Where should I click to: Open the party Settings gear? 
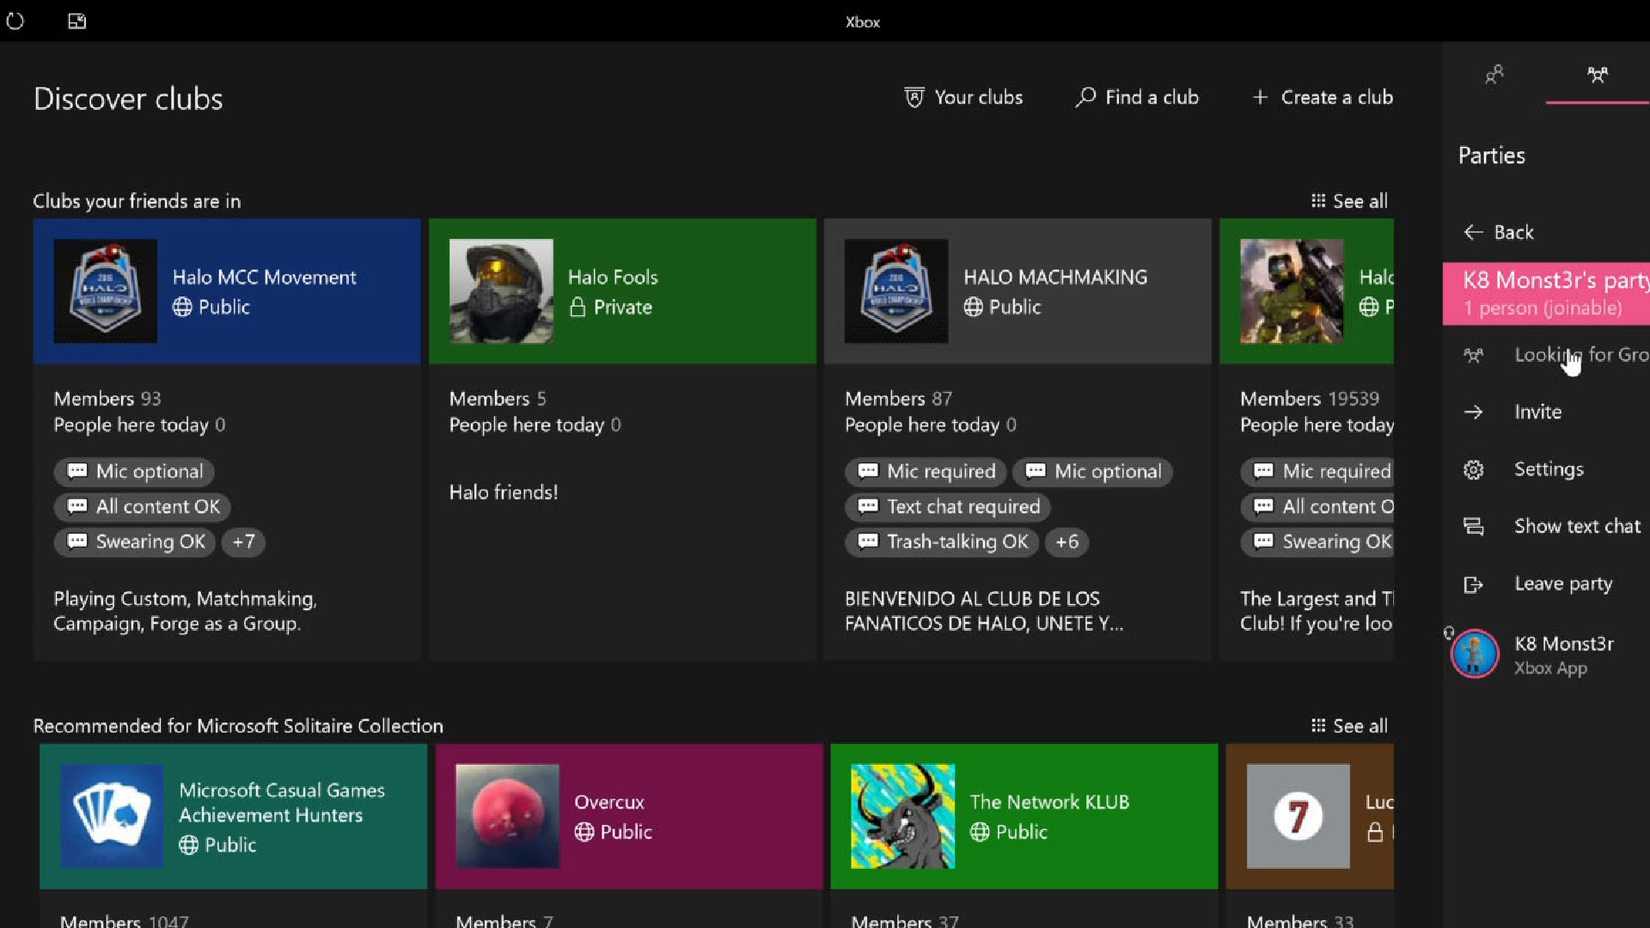tap(1473, 469)
